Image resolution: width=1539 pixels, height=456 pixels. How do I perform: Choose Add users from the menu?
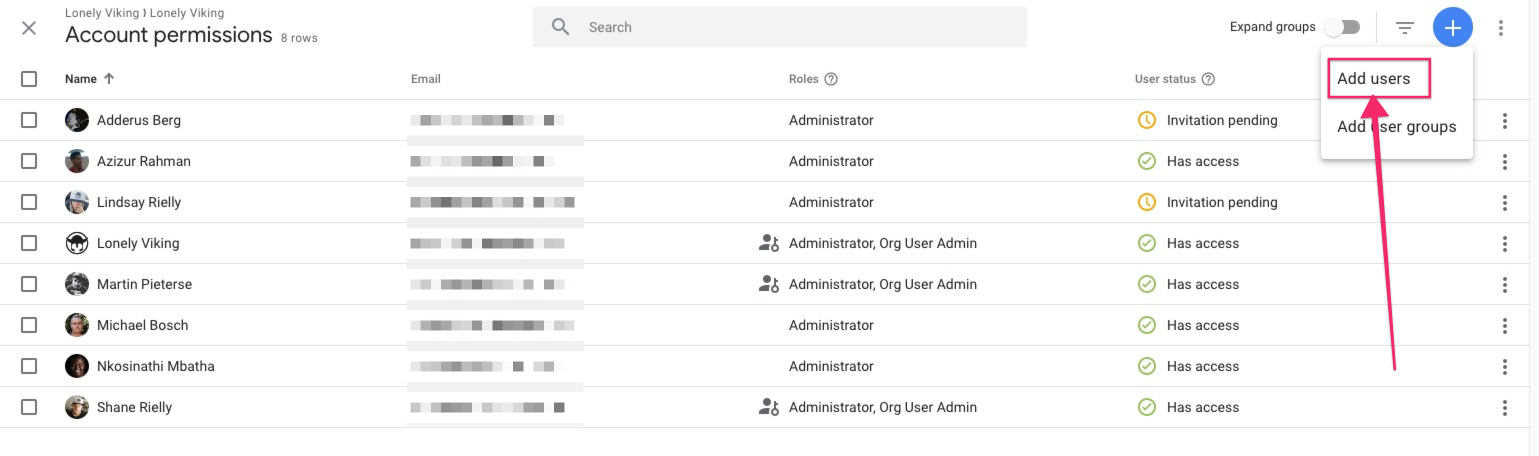pos(1374,79)
